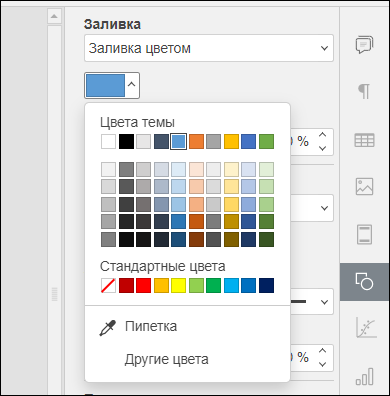Pick the lightest yellow tint
The image size is (390, 396).
(231, 169)
